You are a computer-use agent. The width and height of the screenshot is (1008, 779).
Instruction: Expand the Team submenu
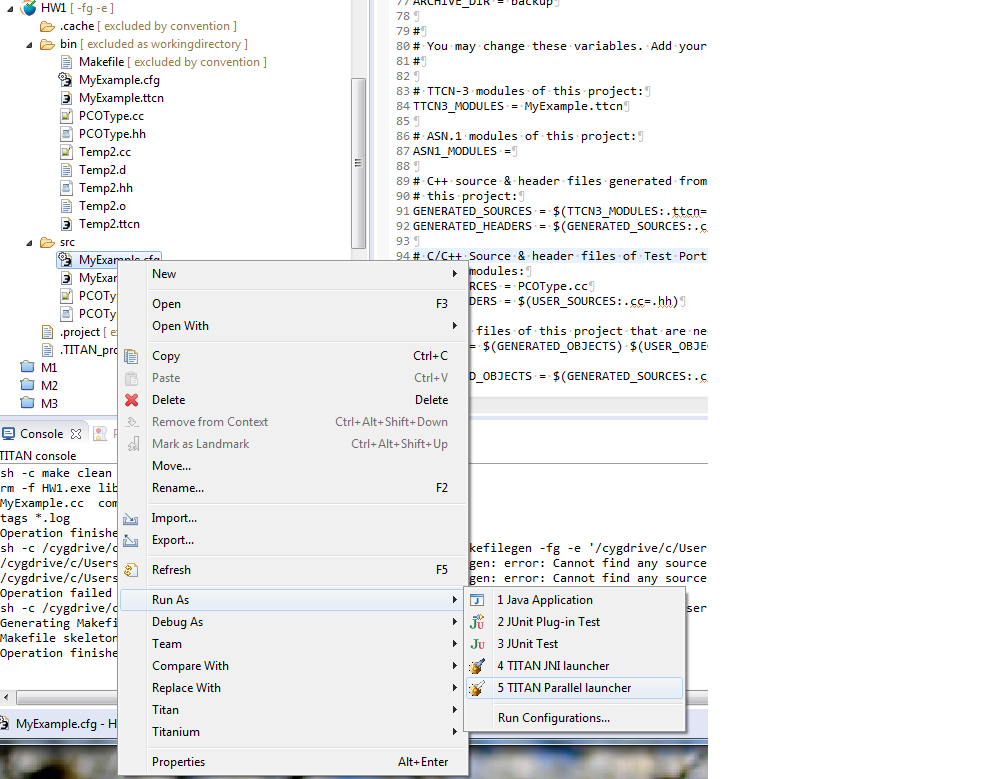click(x=455, y=643)
